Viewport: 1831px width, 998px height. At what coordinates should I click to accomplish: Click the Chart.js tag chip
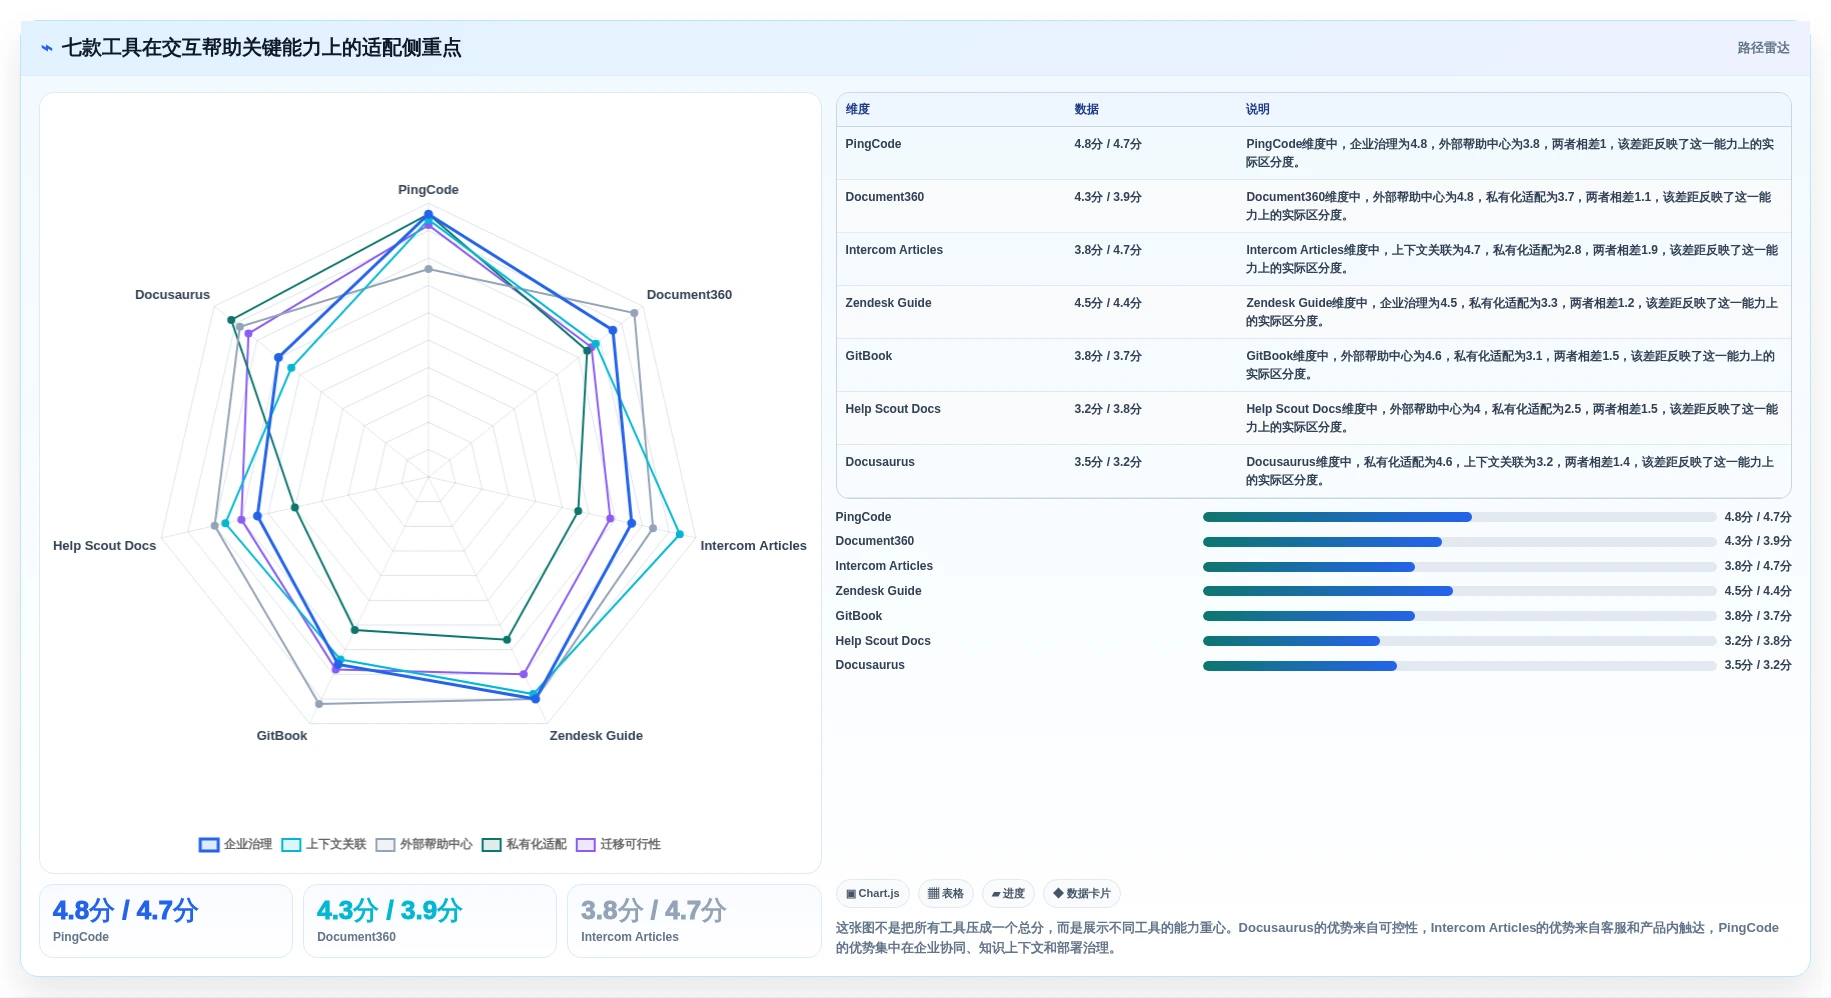coord(872,894)
